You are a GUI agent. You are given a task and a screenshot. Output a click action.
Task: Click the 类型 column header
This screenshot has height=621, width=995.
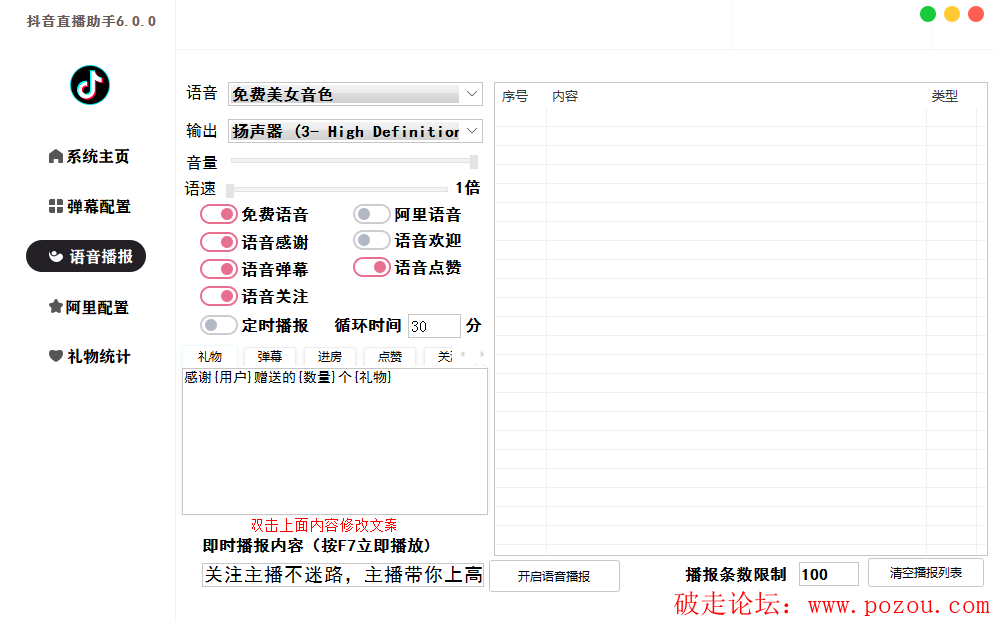[944, 96]
